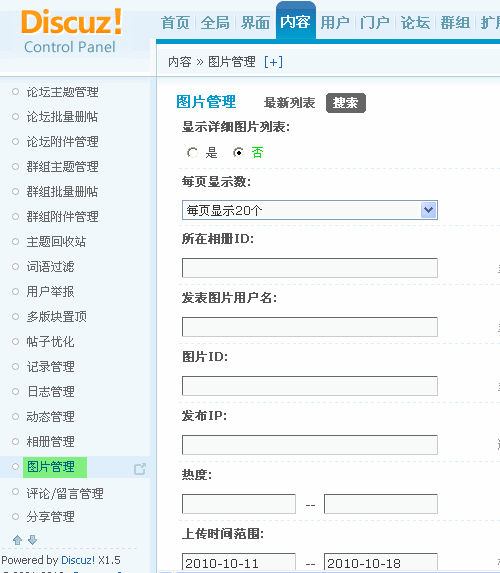Switch to 用户 top tab
The height and width of the screenshot is (573, 500).
point(335,23)
